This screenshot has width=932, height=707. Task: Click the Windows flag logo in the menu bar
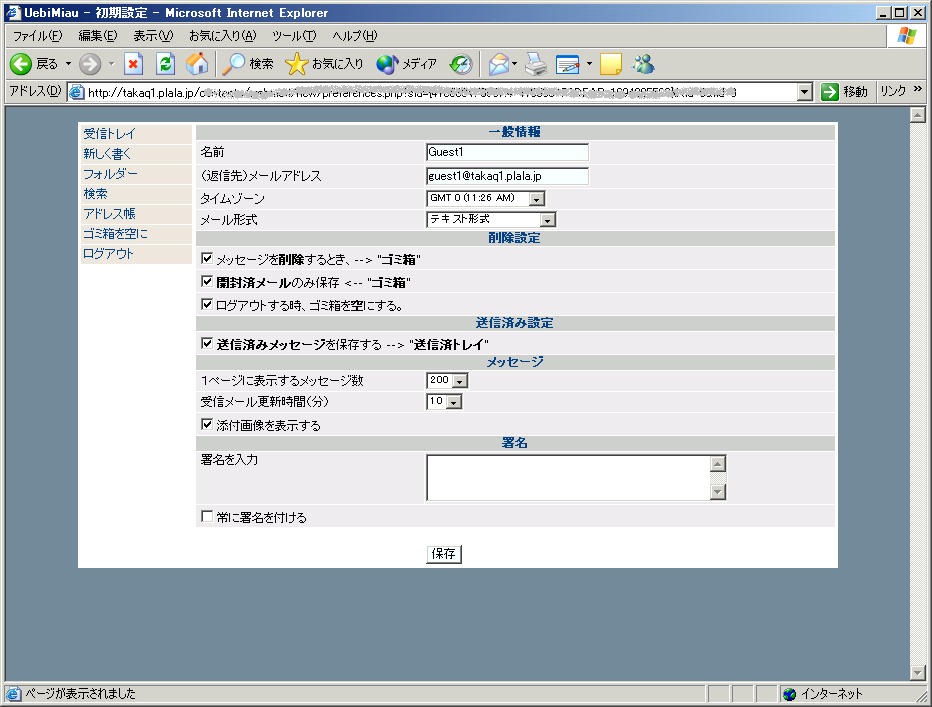pyautogui.click(x=906, y=36)
